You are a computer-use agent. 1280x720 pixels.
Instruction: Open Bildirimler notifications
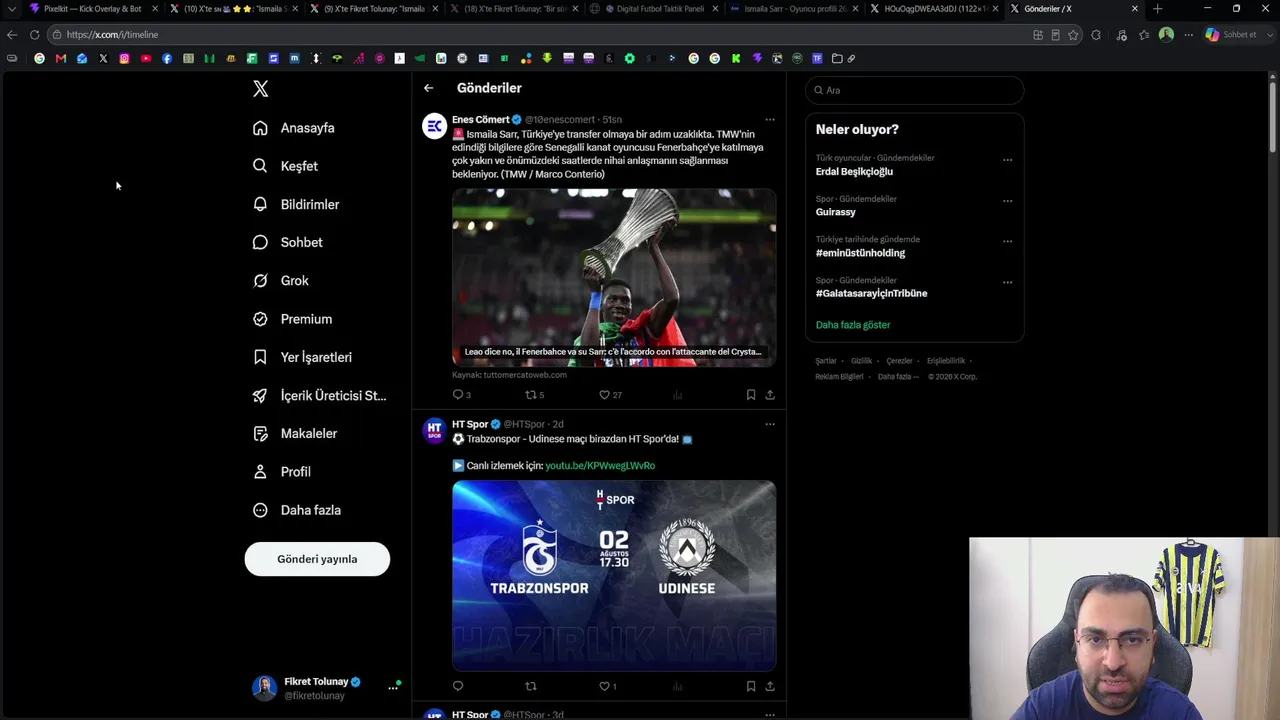[297, 204]
